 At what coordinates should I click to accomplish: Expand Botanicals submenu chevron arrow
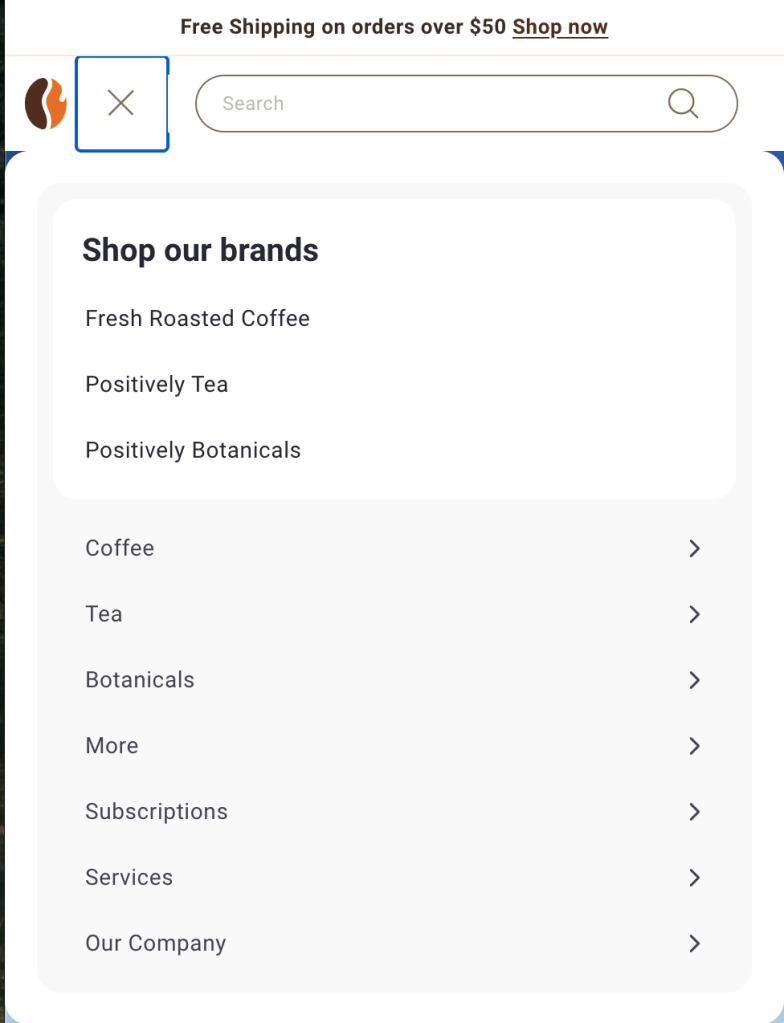coord(694,680)
